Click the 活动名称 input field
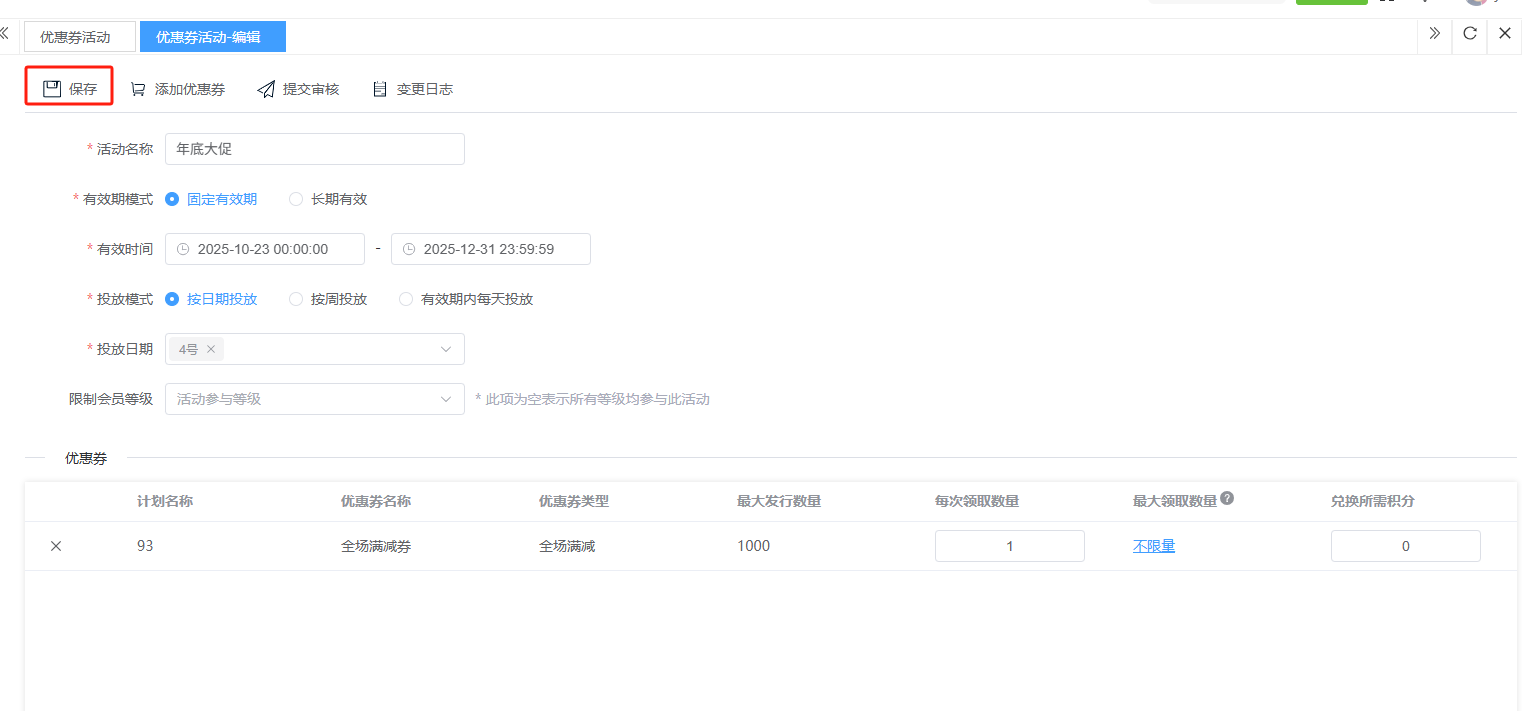Screen dimensions: 1522x711 (314, 149)
